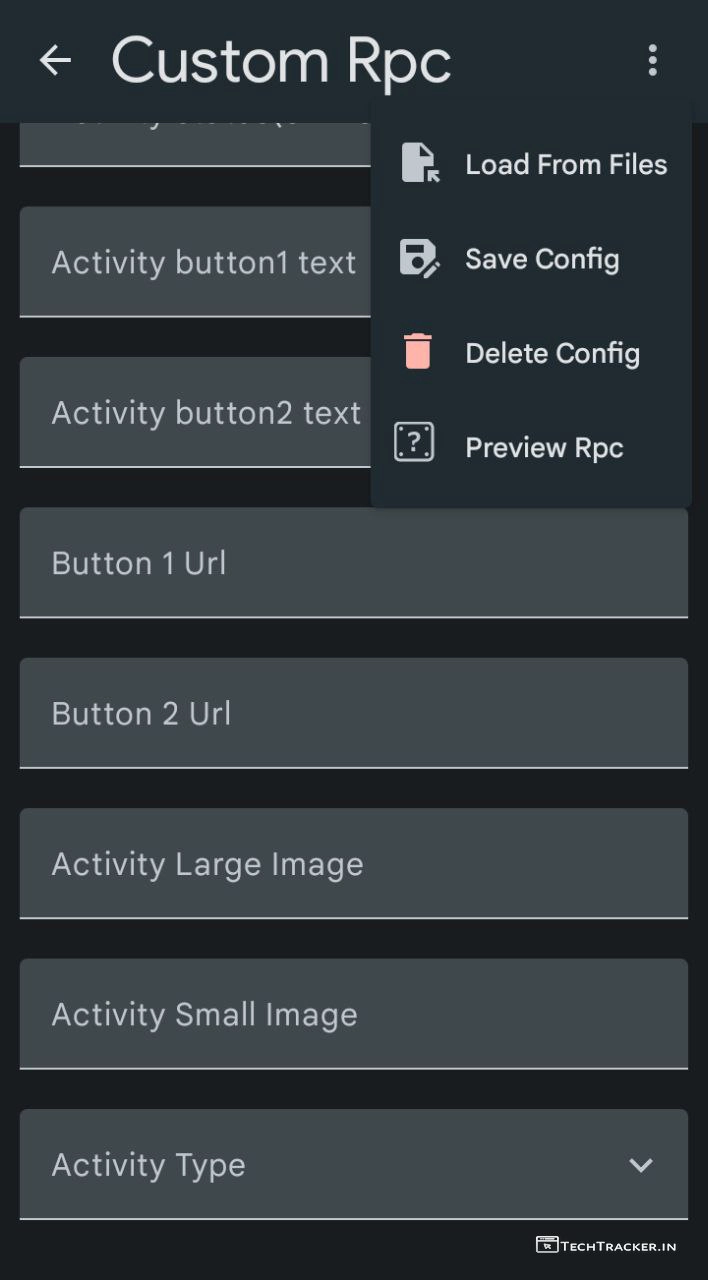Click the Button 1 Url field
This screenshot has height=1280, width=708.
tap(353, 563)
